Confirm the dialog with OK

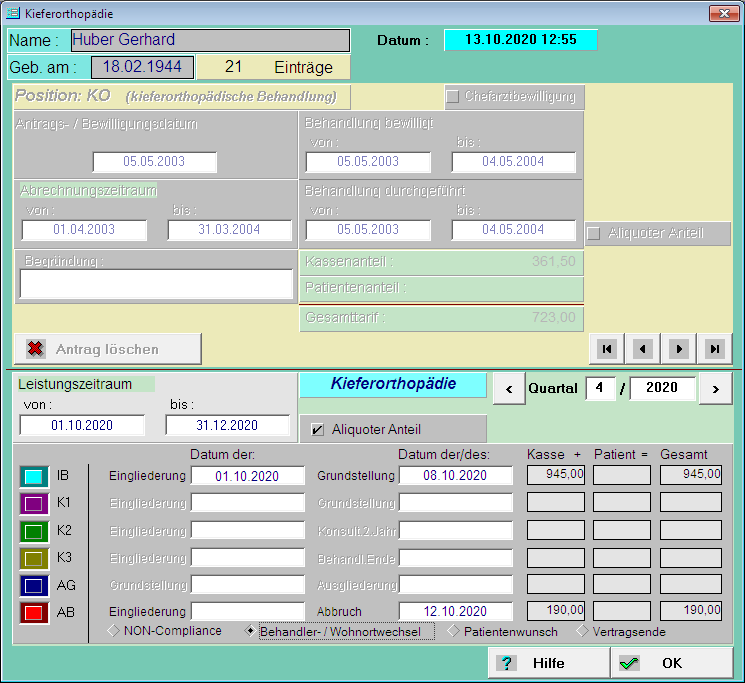coord(671,663)
